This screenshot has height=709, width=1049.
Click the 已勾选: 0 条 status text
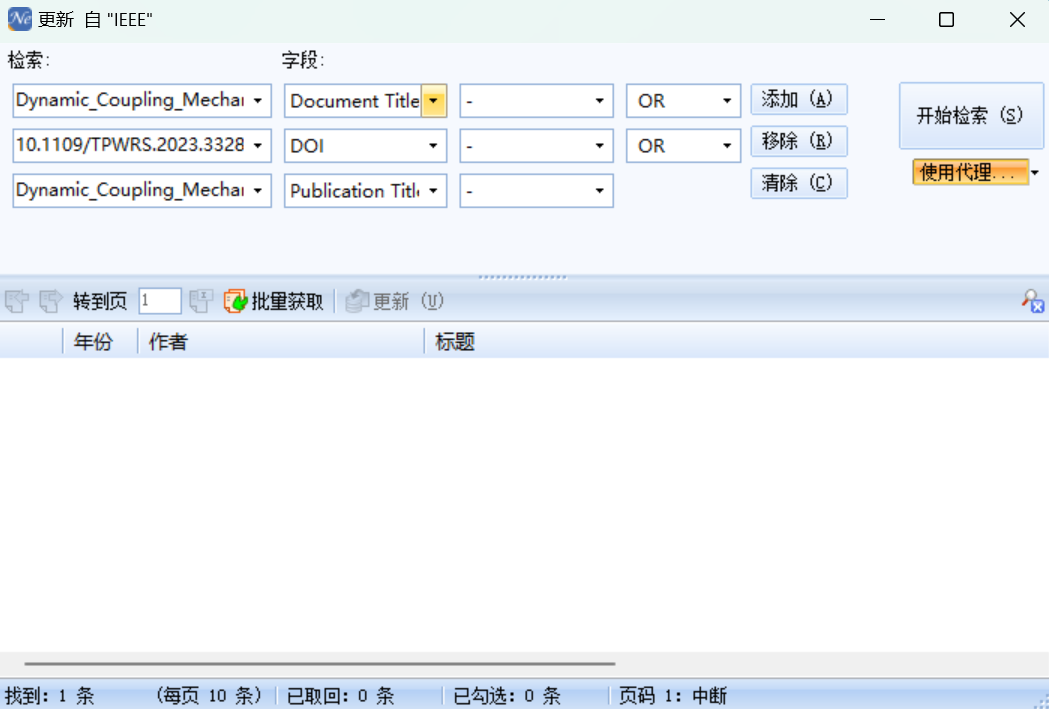pyautogui.click(x=507, y=696)
